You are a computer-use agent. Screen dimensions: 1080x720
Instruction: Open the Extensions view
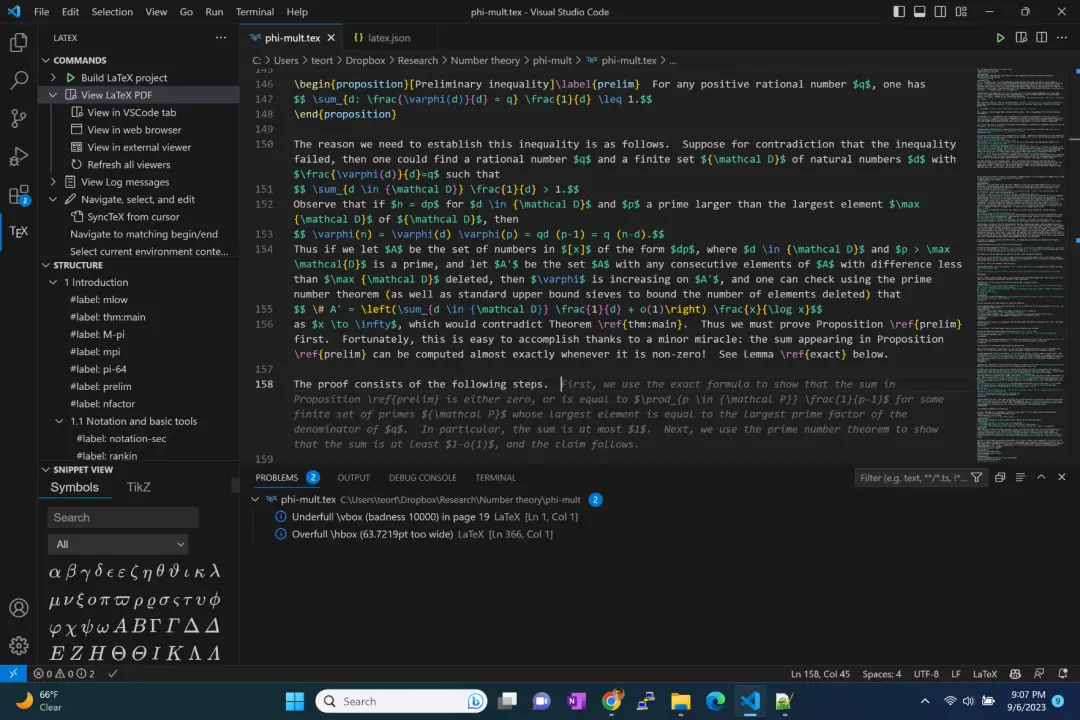tap(18, 194)
